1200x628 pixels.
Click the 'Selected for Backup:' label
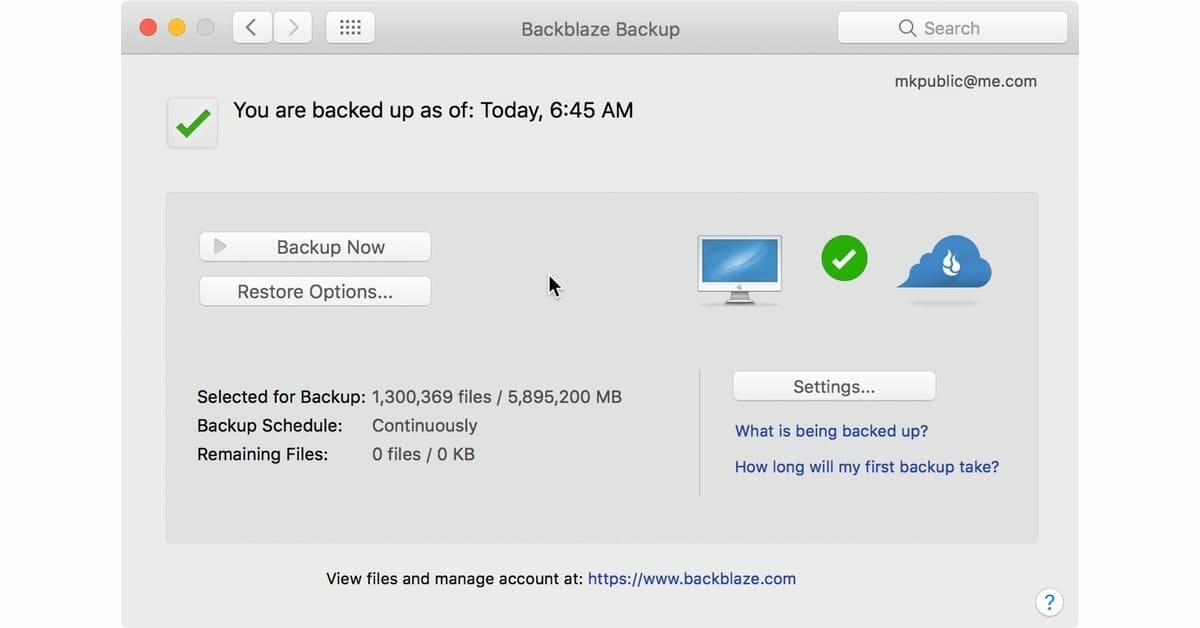pos(281,397)
